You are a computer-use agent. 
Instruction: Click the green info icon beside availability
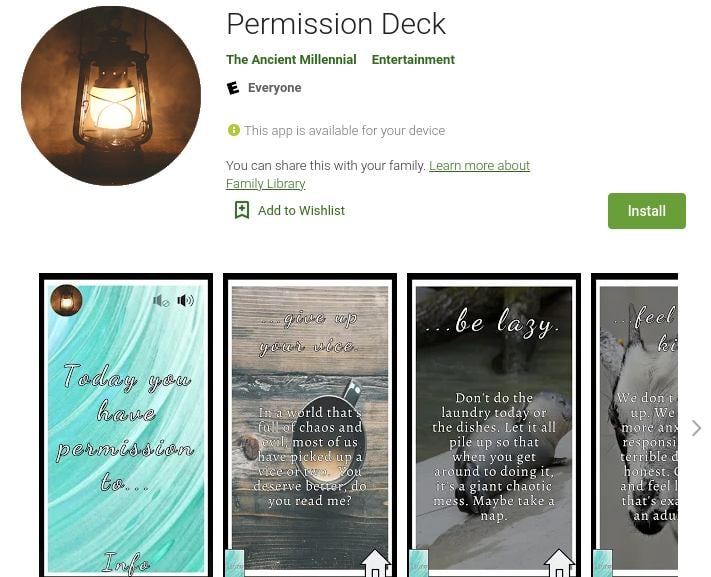click(x=234, y=131)
